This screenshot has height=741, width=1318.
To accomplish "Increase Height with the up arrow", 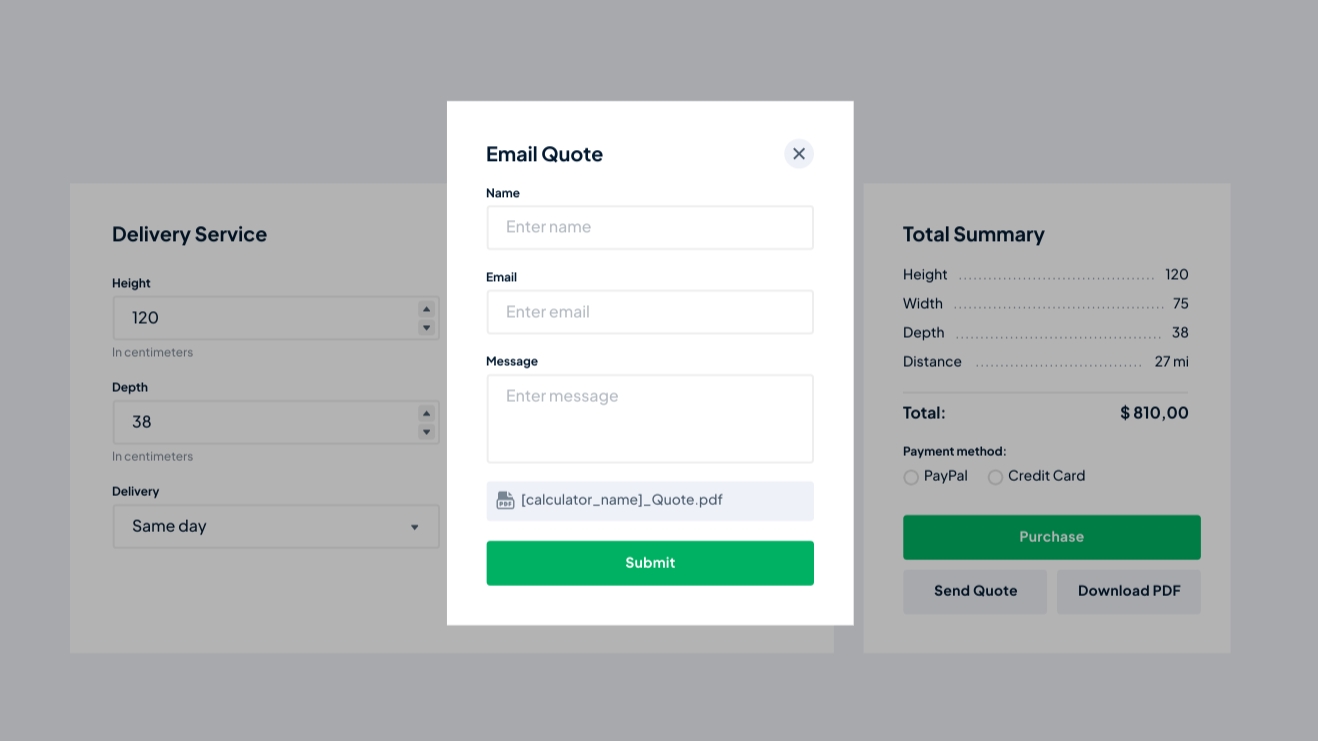I will click(426, 309).
